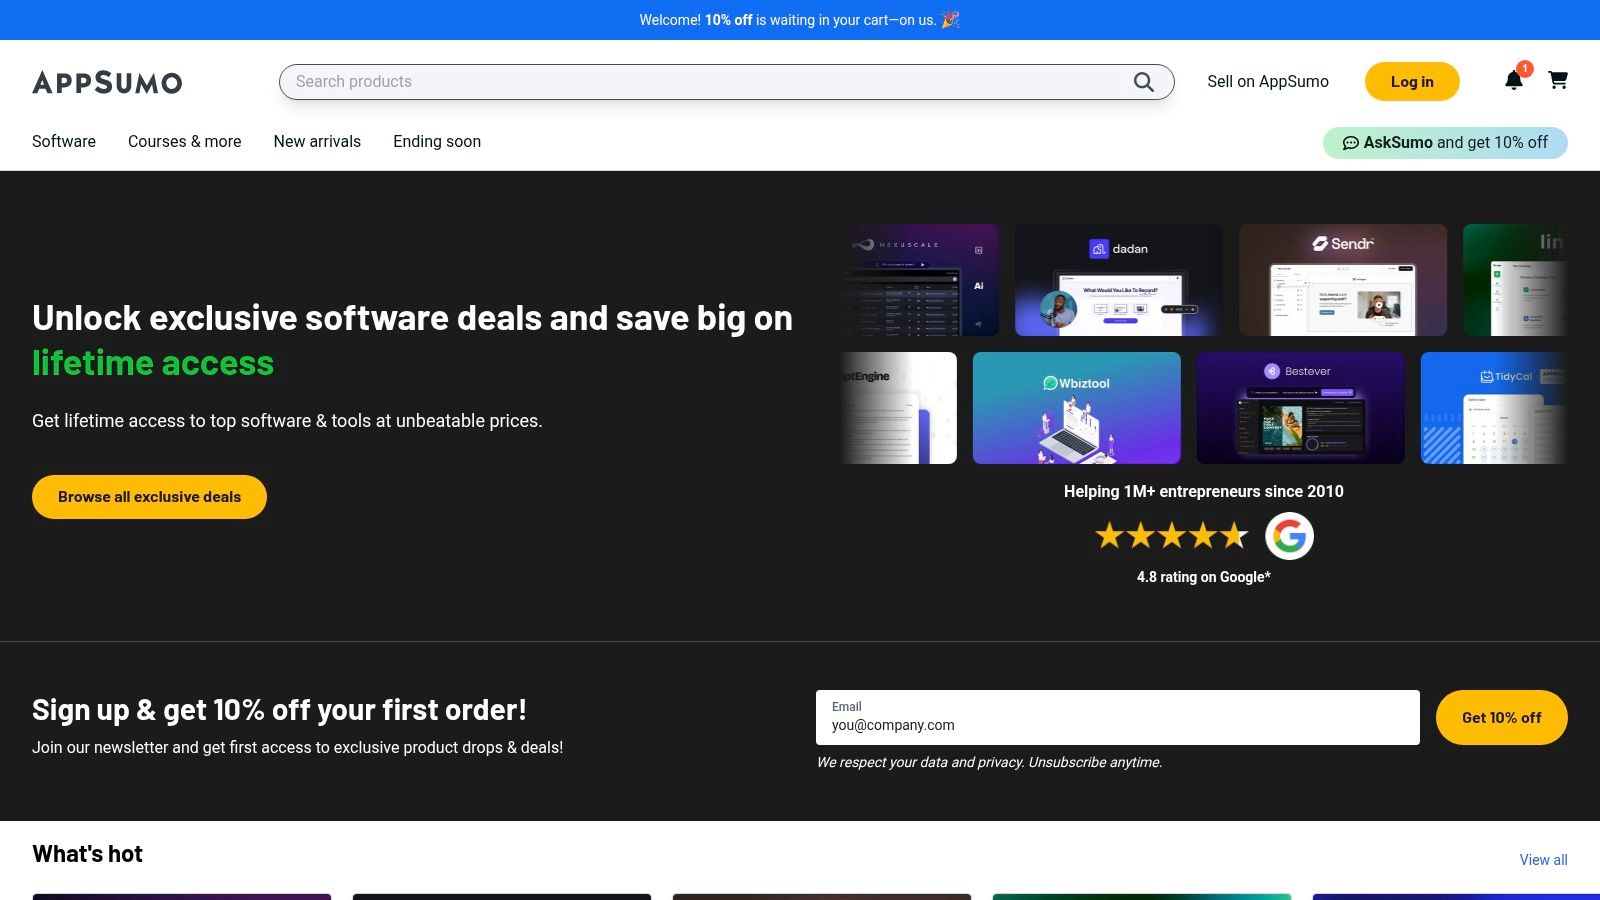Click the AppSumo logo
This screenshot has height=900, width=1600.
click(107, 83)
